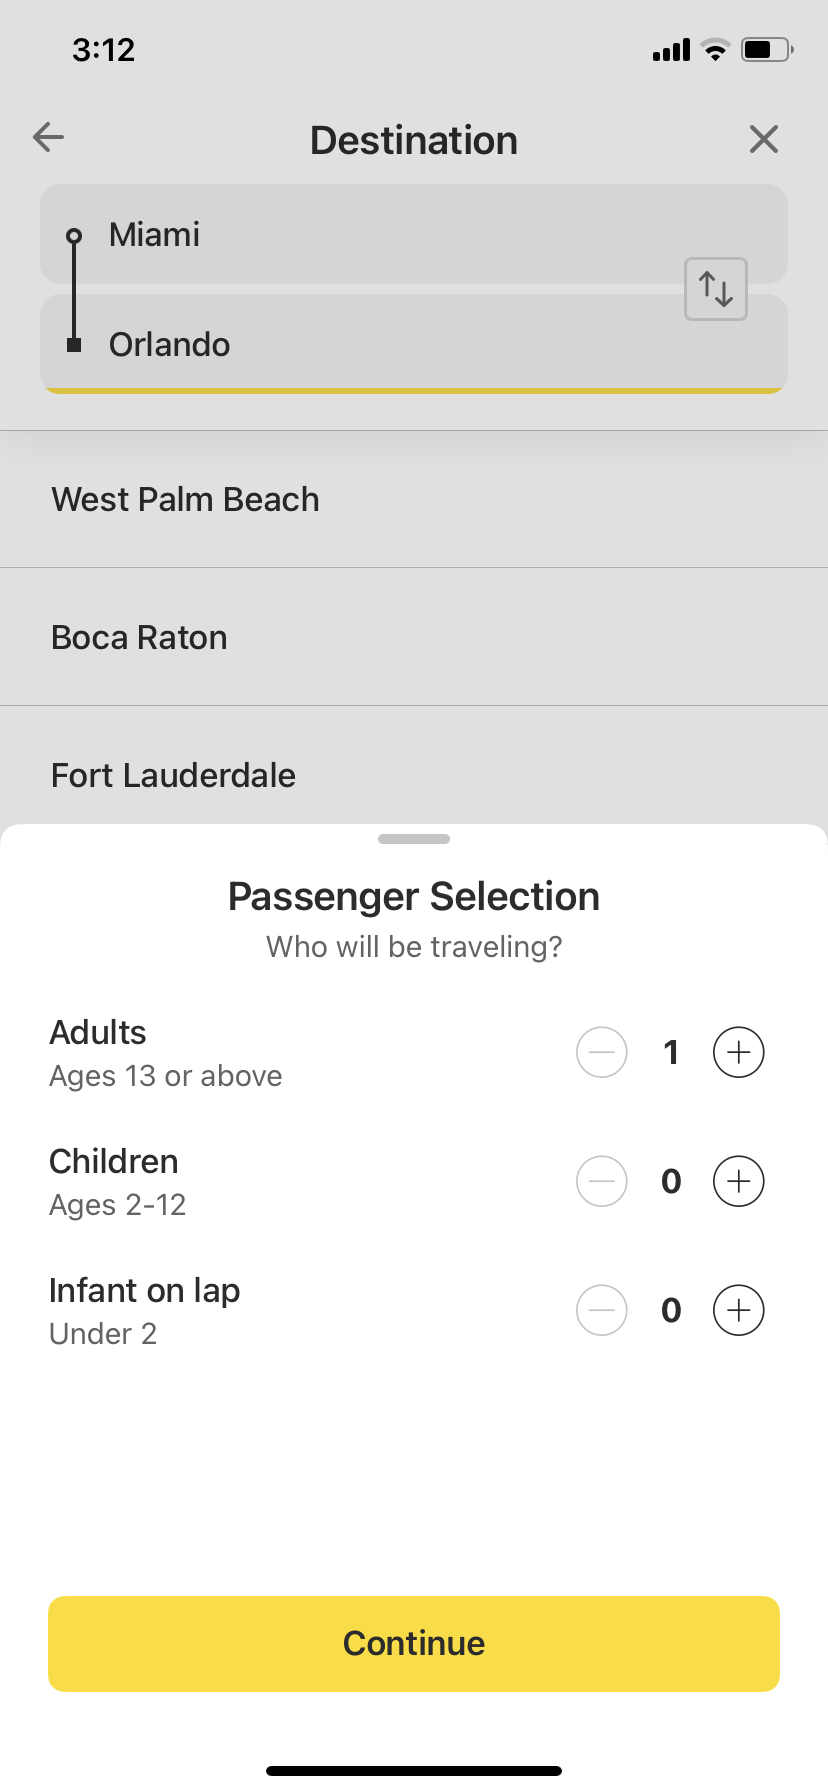
Task: Tap the Wi-Fi status icon
Action: tap(715, 49)
